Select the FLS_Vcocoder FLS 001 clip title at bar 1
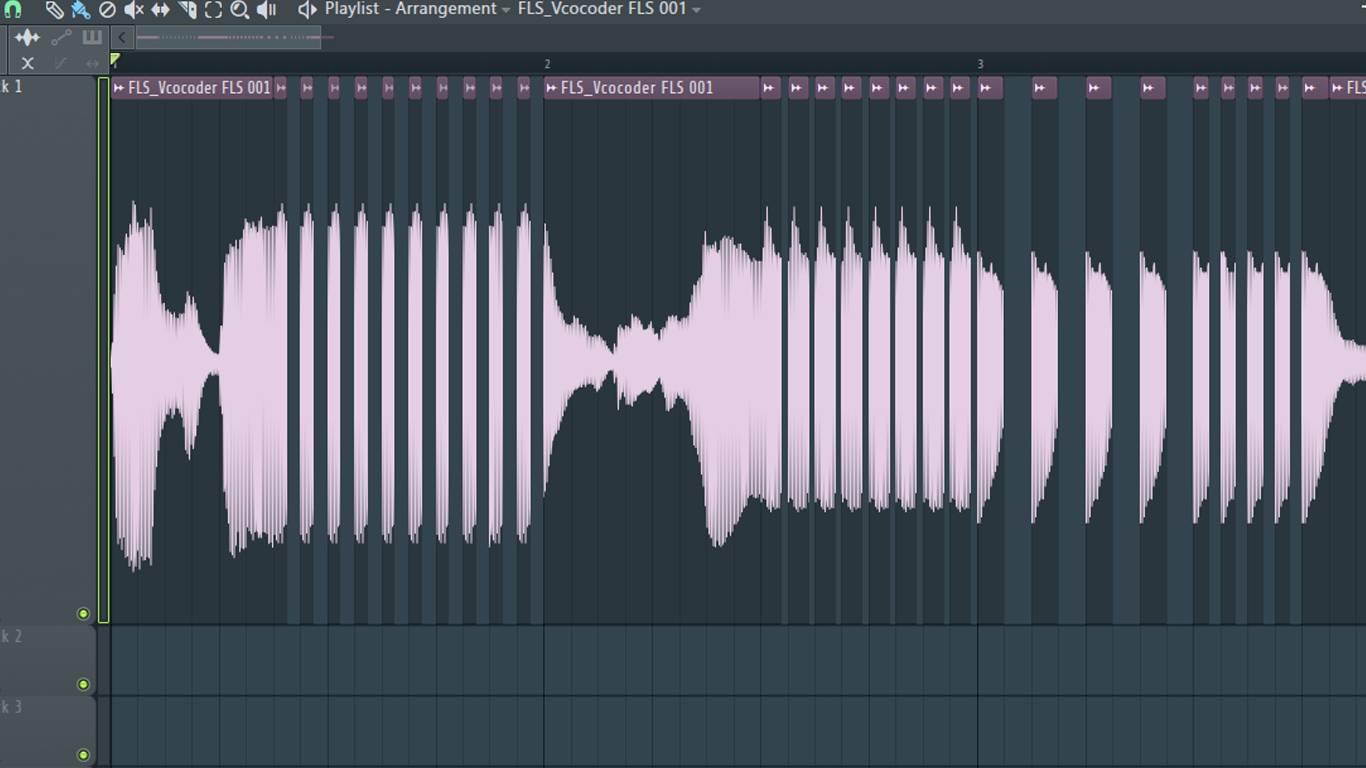Image resolution: width=1366 pixels, height=768 pixels. 199,88
